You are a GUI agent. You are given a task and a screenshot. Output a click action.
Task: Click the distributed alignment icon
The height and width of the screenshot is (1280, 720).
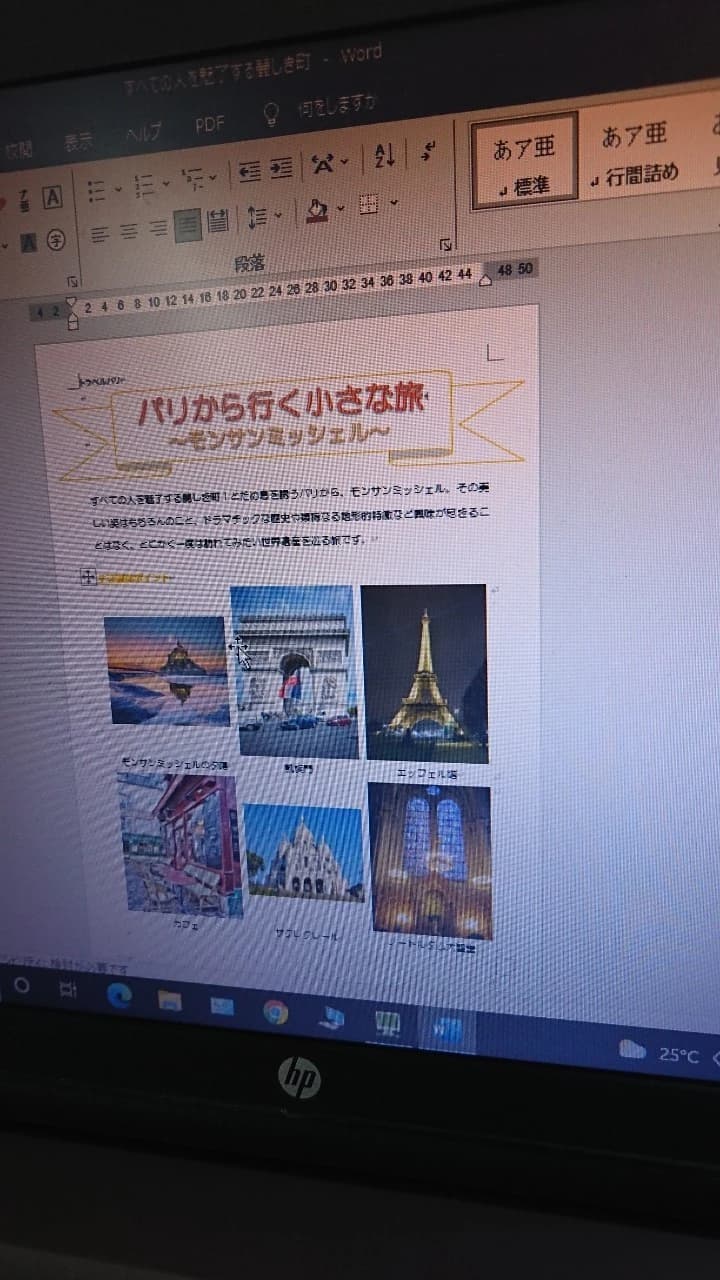pos(217,222)
